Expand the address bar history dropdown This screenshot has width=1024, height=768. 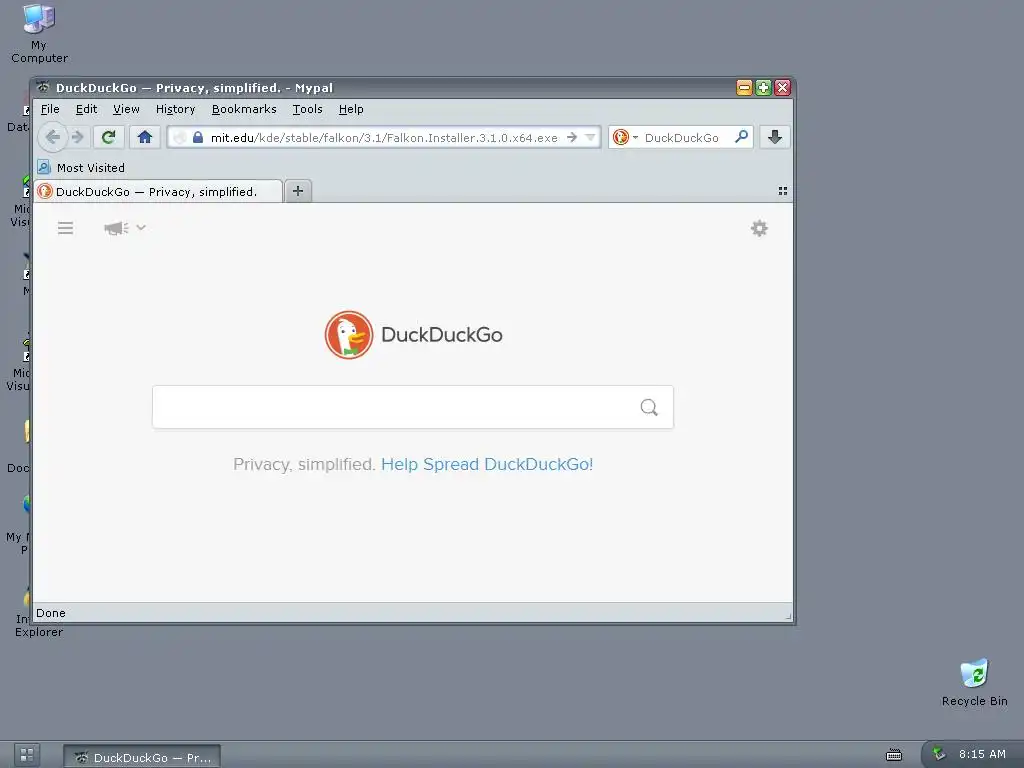click(x=590, y=137)
